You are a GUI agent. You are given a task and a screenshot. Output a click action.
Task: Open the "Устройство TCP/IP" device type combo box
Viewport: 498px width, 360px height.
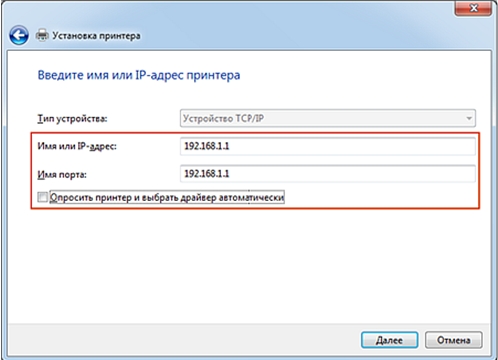coord(328,118)
